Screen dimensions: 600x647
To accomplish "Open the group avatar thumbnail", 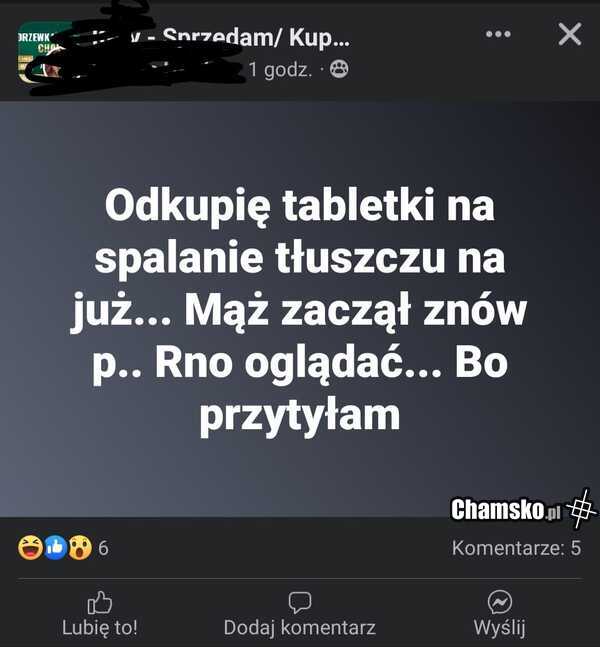I will pos(38,52).
